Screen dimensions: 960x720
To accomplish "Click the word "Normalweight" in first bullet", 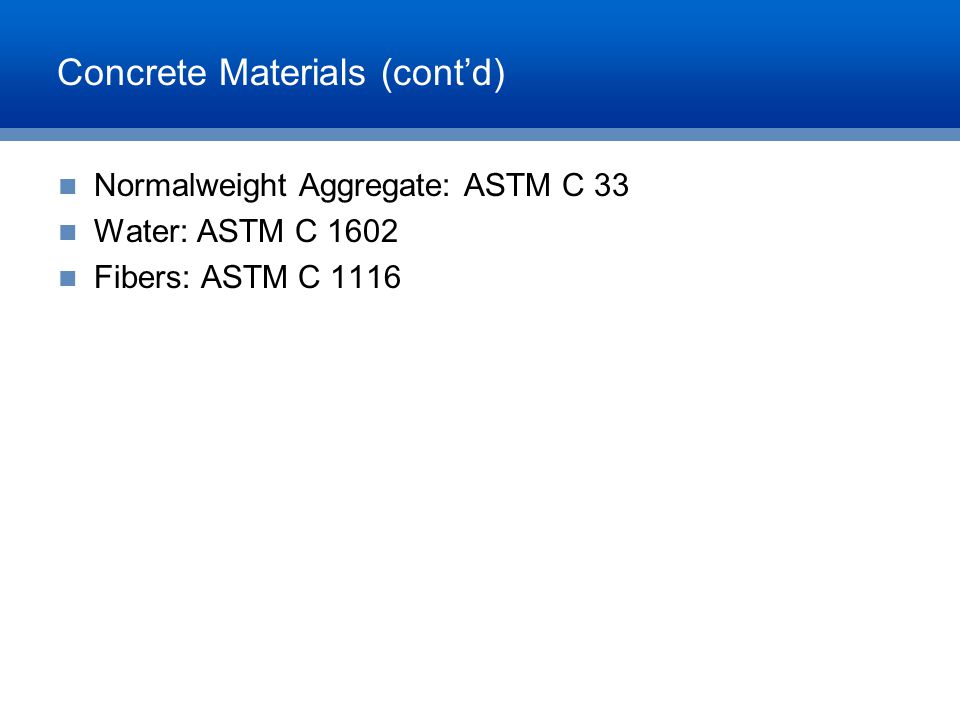I will 190,186.
